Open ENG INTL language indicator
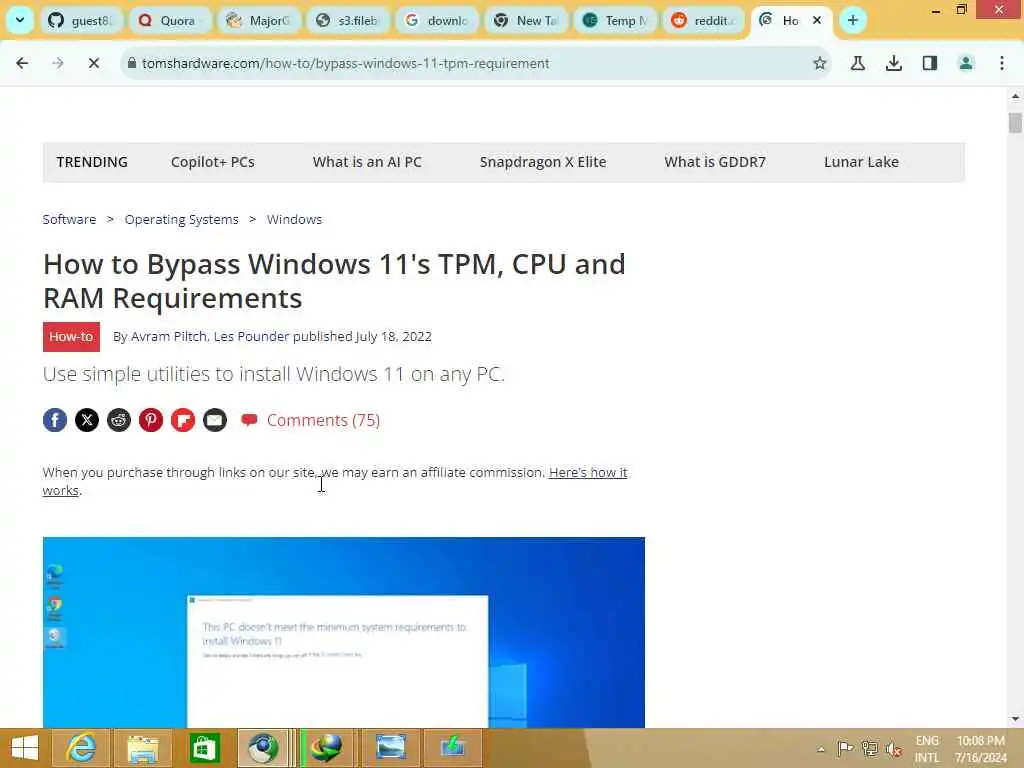The image size is (1024, 768). point(927,748)
